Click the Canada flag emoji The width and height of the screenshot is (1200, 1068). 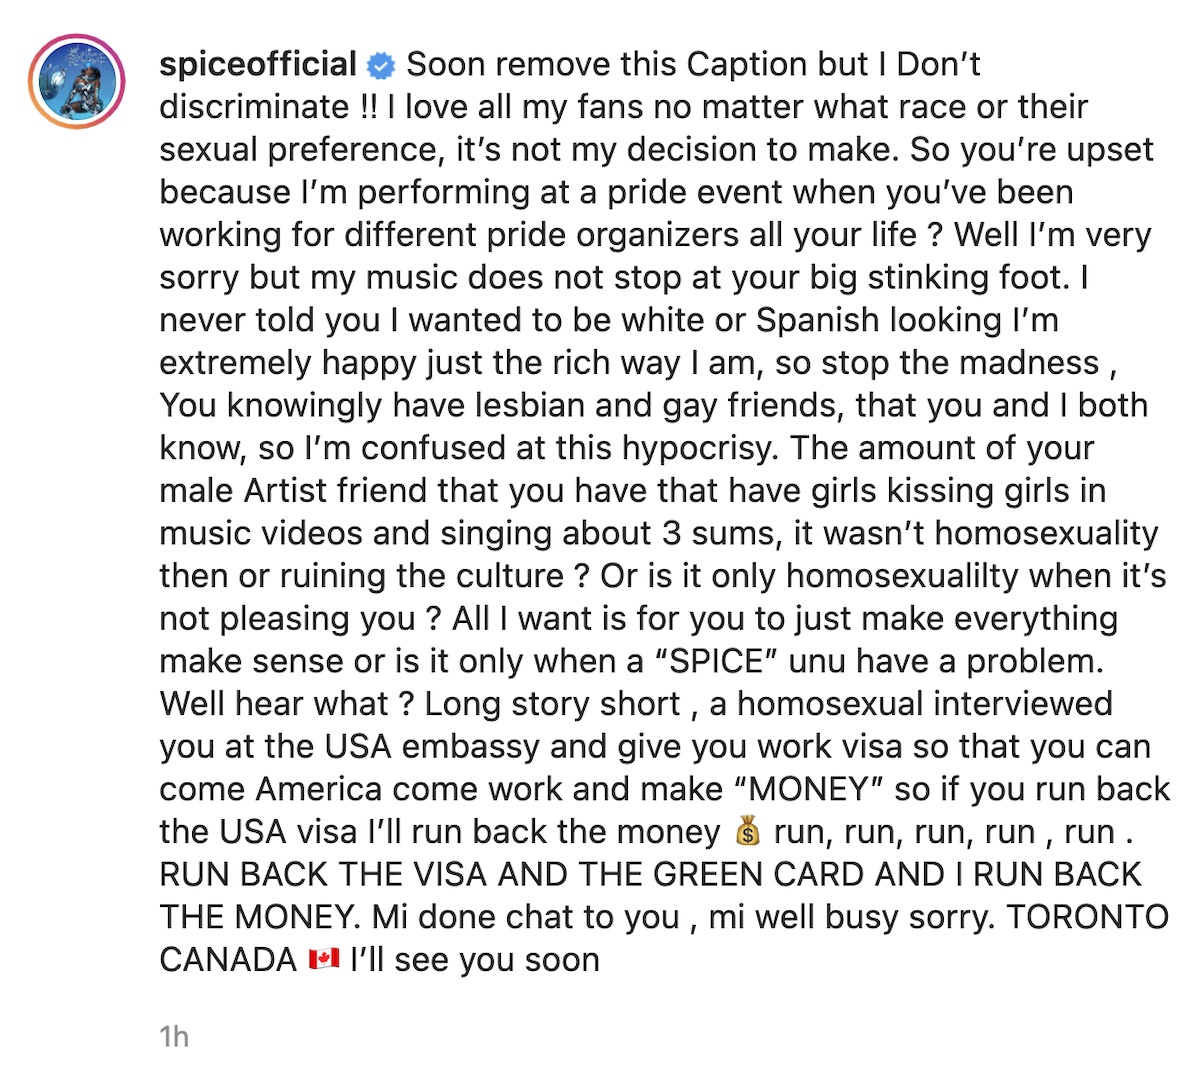pyautogui.click(x=324, y=959)
